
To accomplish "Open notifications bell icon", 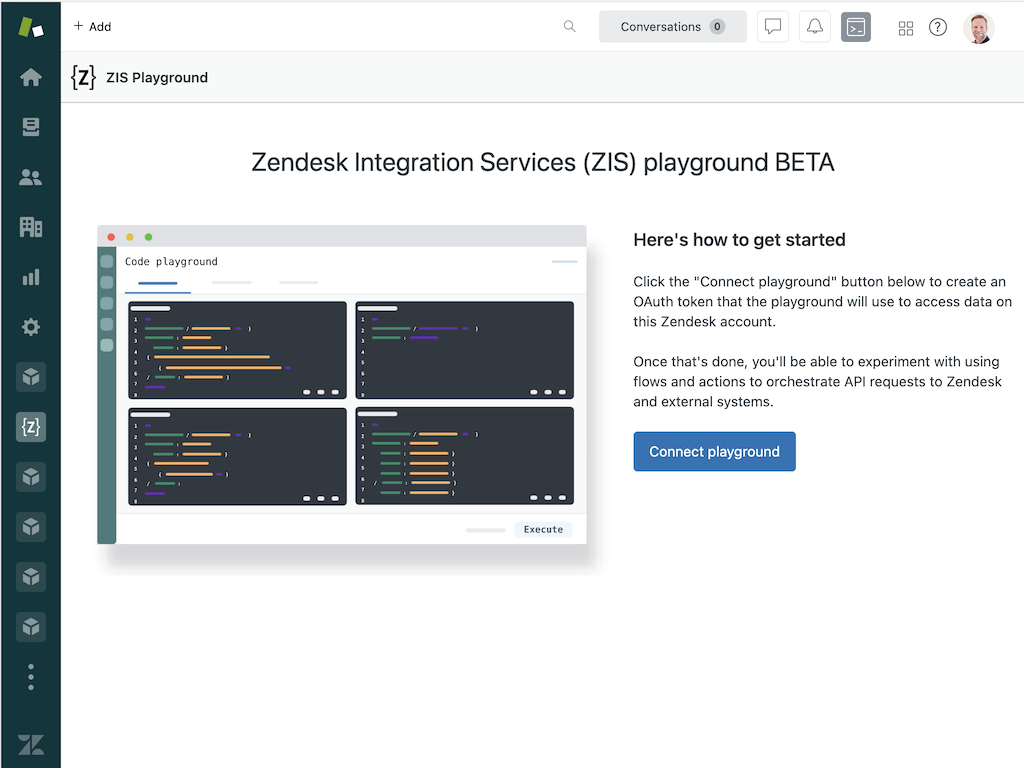I will (x=815, y=27).
